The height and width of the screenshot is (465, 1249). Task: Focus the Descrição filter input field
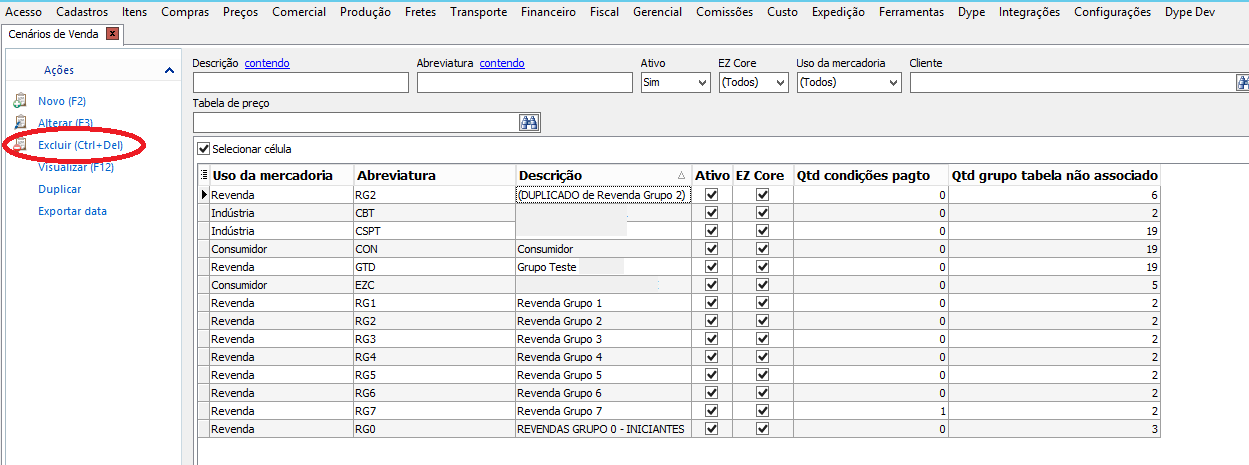(x=301, y=83)
